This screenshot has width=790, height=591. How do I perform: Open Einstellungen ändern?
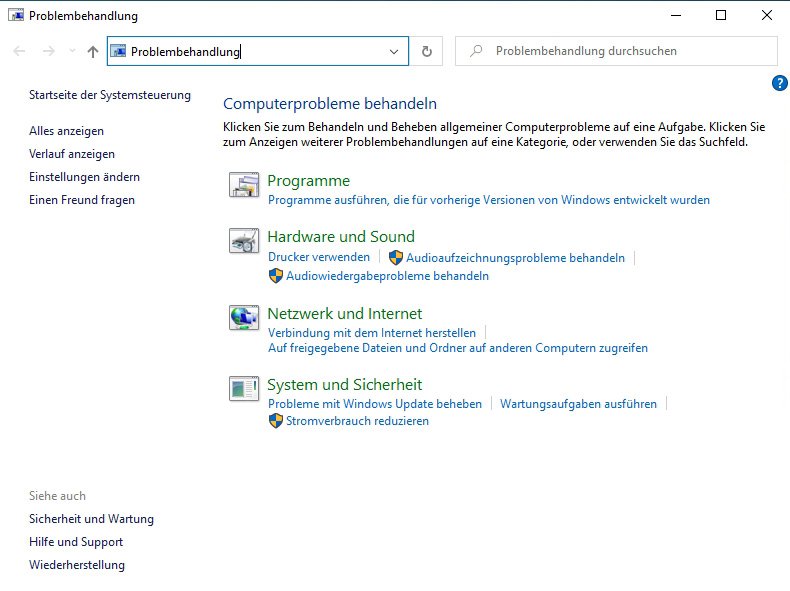[x=84, y=177]
